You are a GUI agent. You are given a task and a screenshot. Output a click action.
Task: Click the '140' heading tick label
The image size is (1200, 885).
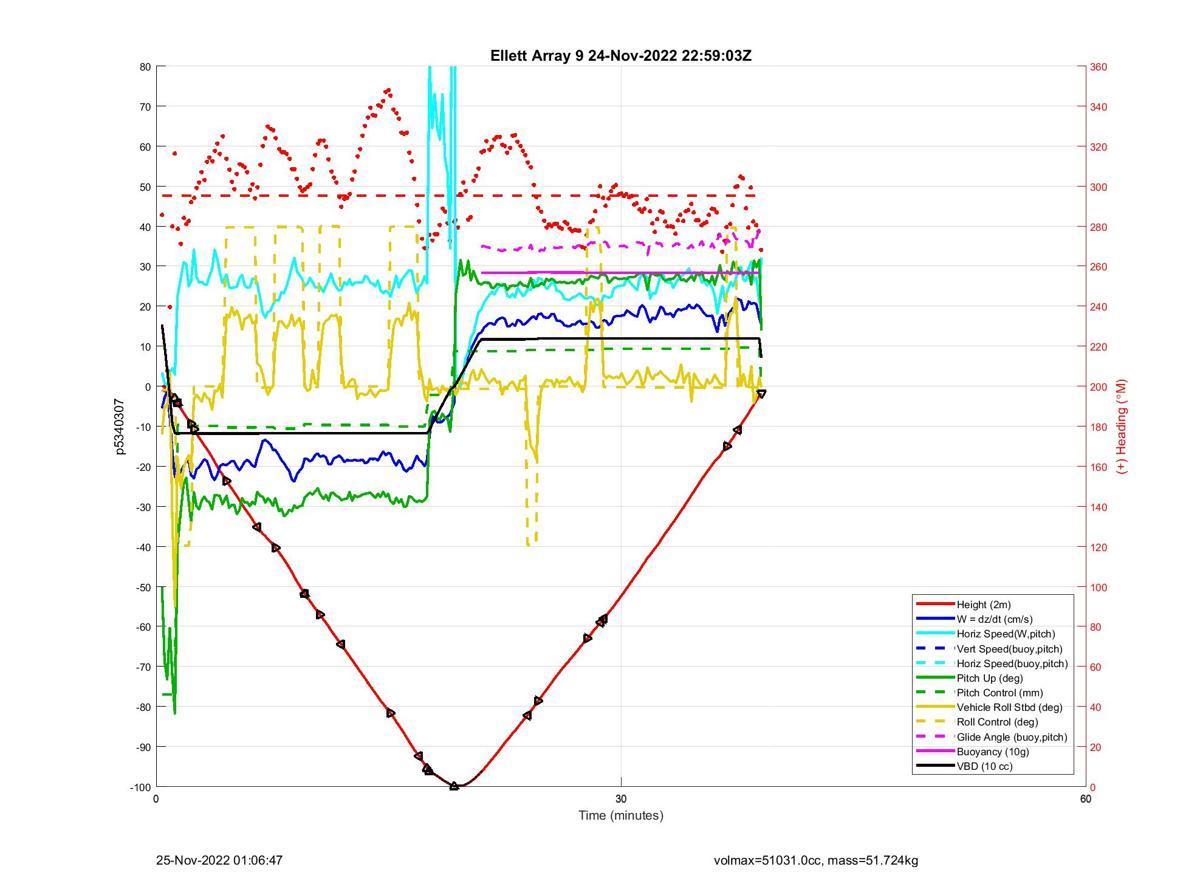tap(1098, 507)
